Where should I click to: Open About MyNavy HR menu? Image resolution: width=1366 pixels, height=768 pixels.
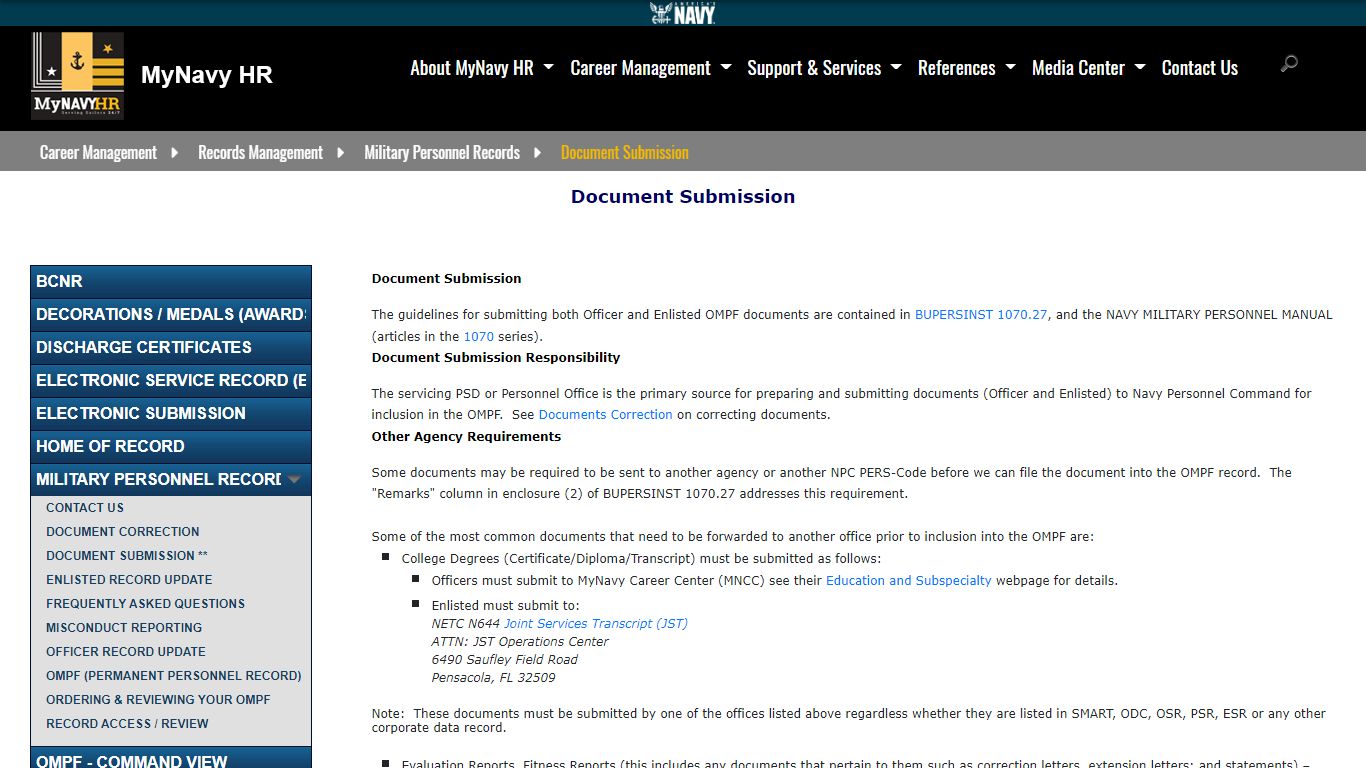(x=472, y=68)
